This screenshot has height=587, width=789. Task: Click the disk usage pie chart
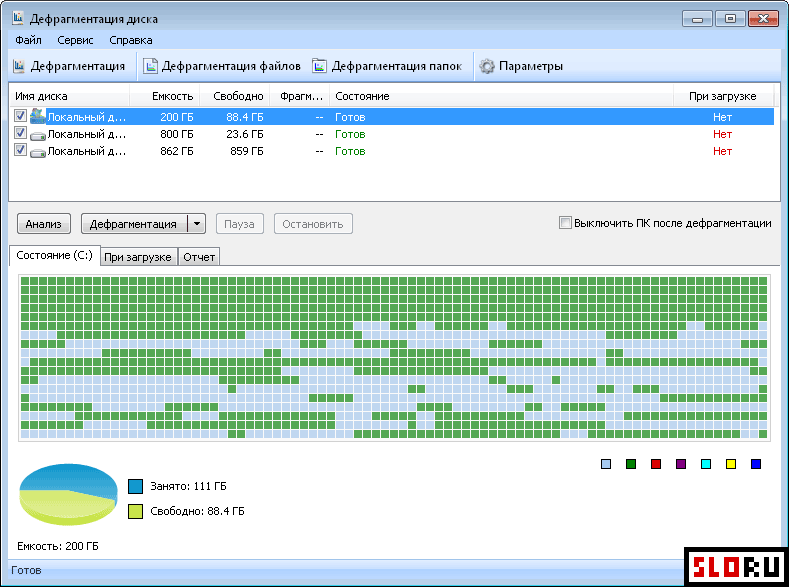click(68, 494)
